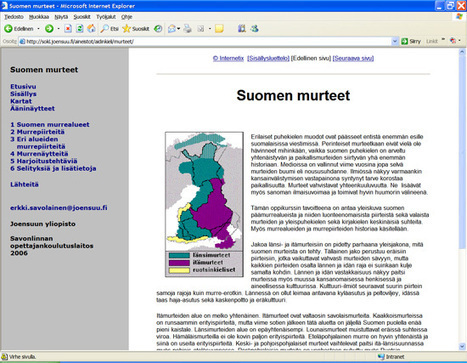This screenshot has width=467, height=363.
Task: Open chapter 2 Murrepiirteitä
Action: (x=37, y=132)
